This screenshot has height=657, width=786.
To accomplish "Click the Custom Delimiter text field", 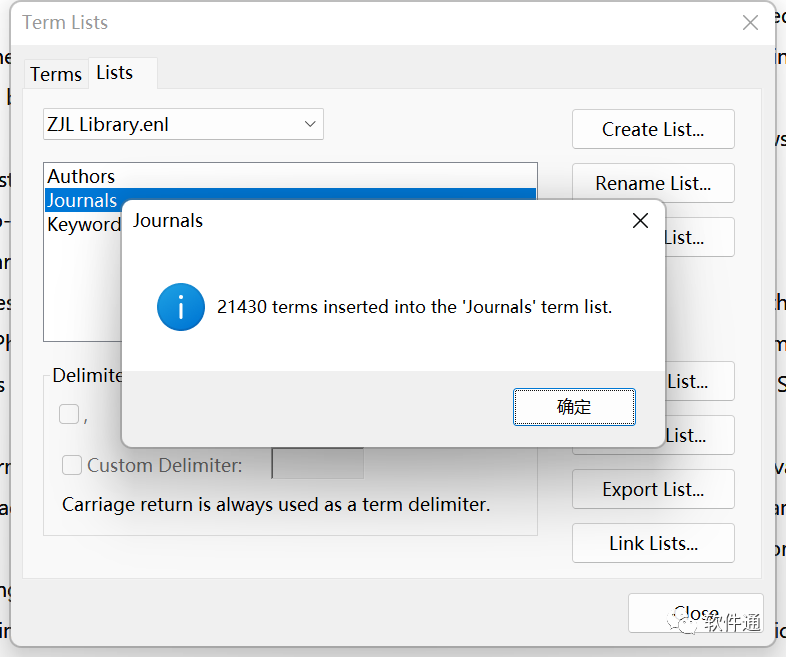I will click(317, 465).
